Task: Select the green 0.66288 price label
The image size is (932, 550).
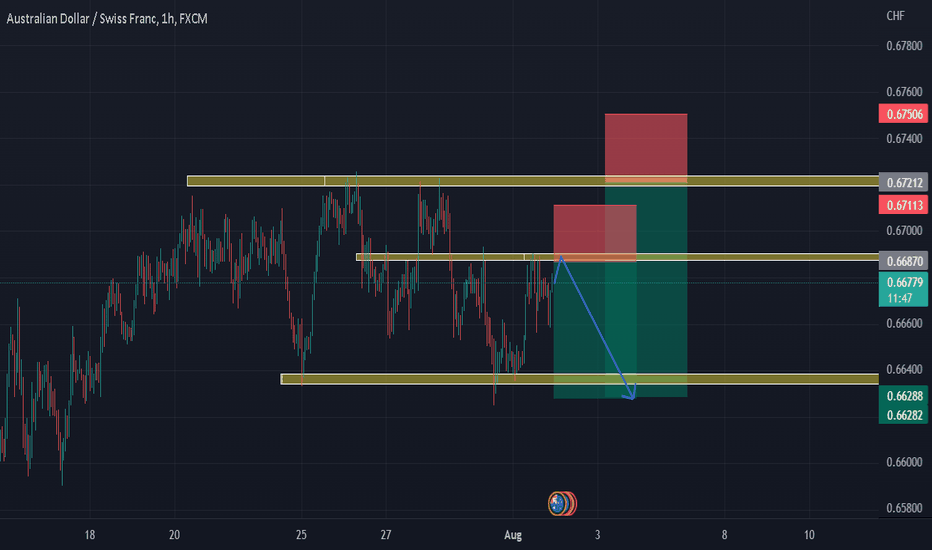Action: 903,396
